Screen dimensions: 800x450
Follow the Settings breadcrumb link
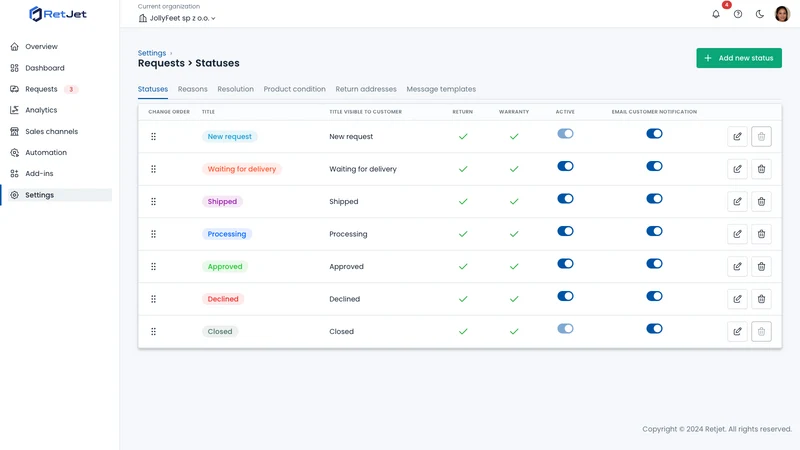[152, 53]
